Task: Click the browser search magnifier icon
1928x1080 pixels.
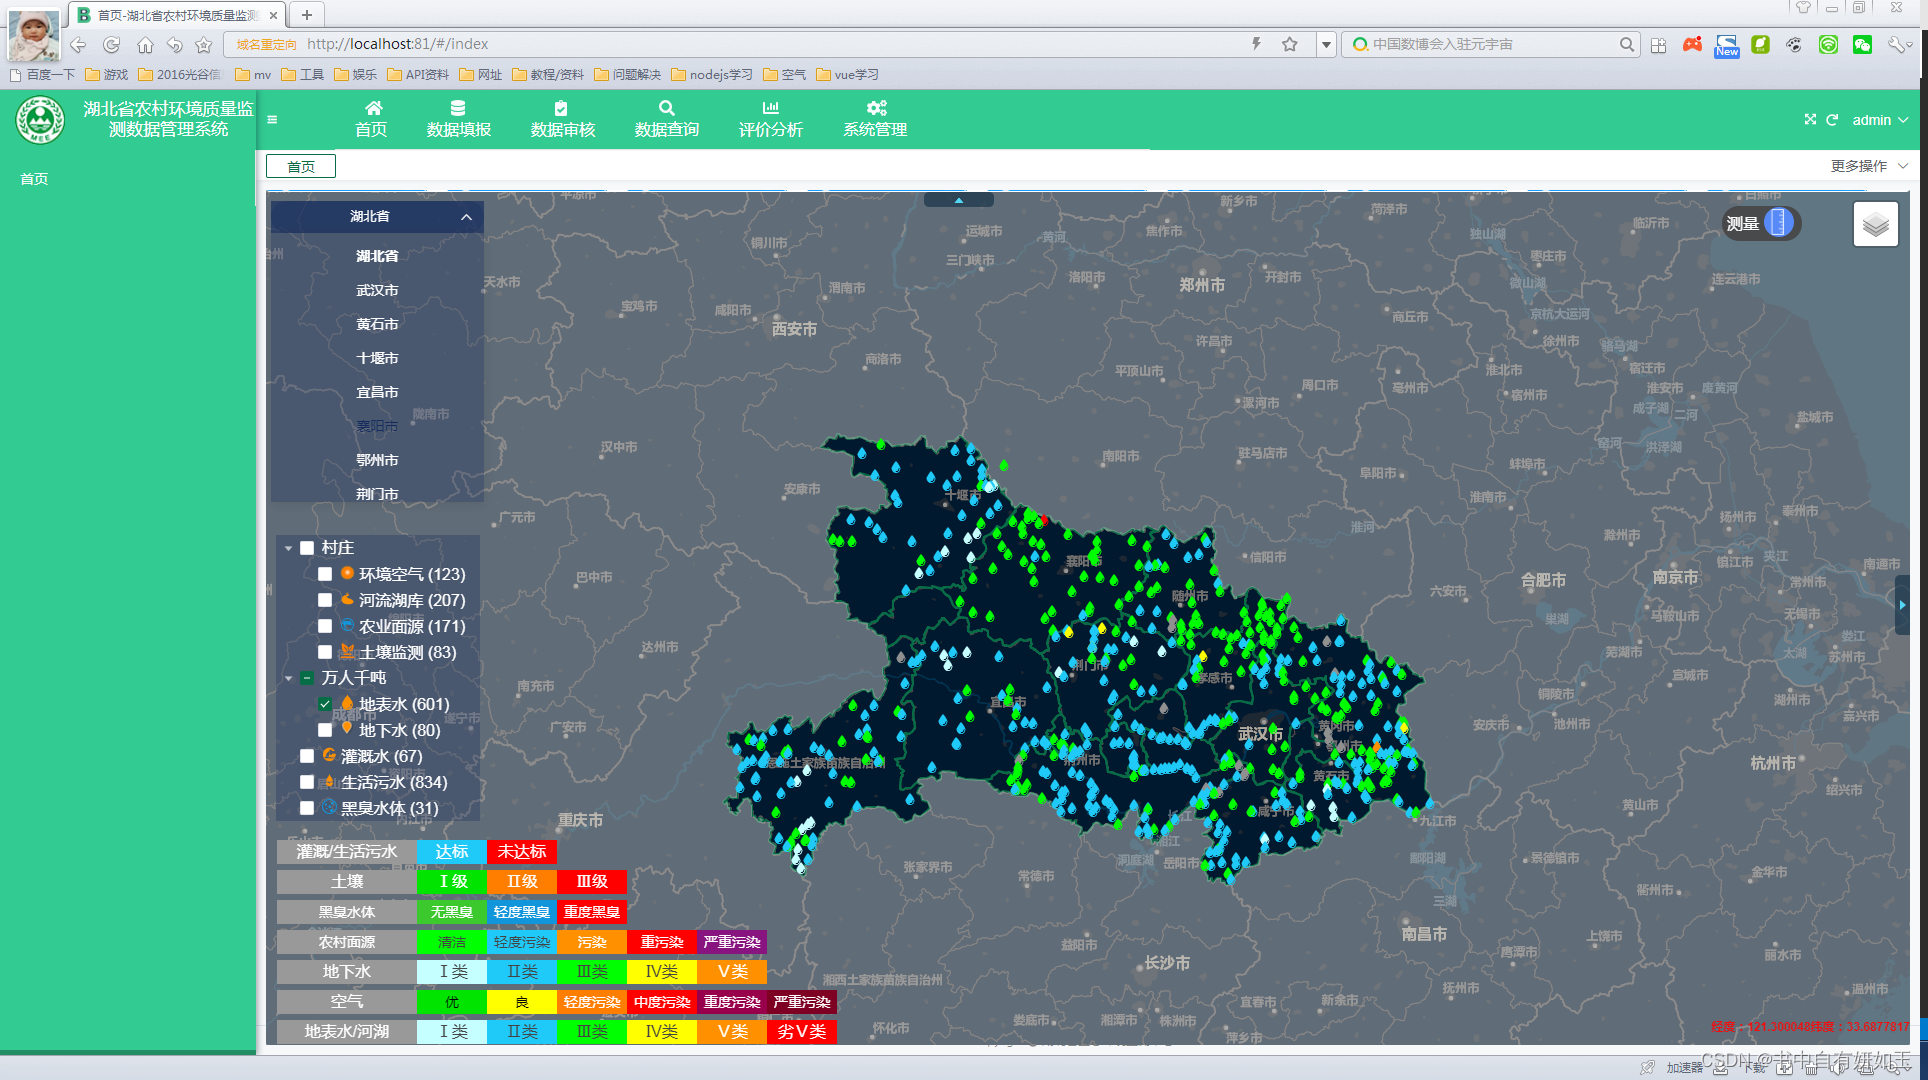Action: click(1627, 44)
